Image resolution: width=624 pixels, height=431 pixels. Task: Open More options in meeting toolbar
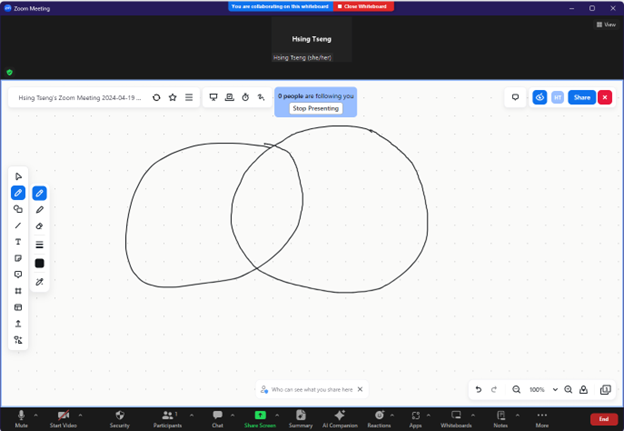pos(542,419)
